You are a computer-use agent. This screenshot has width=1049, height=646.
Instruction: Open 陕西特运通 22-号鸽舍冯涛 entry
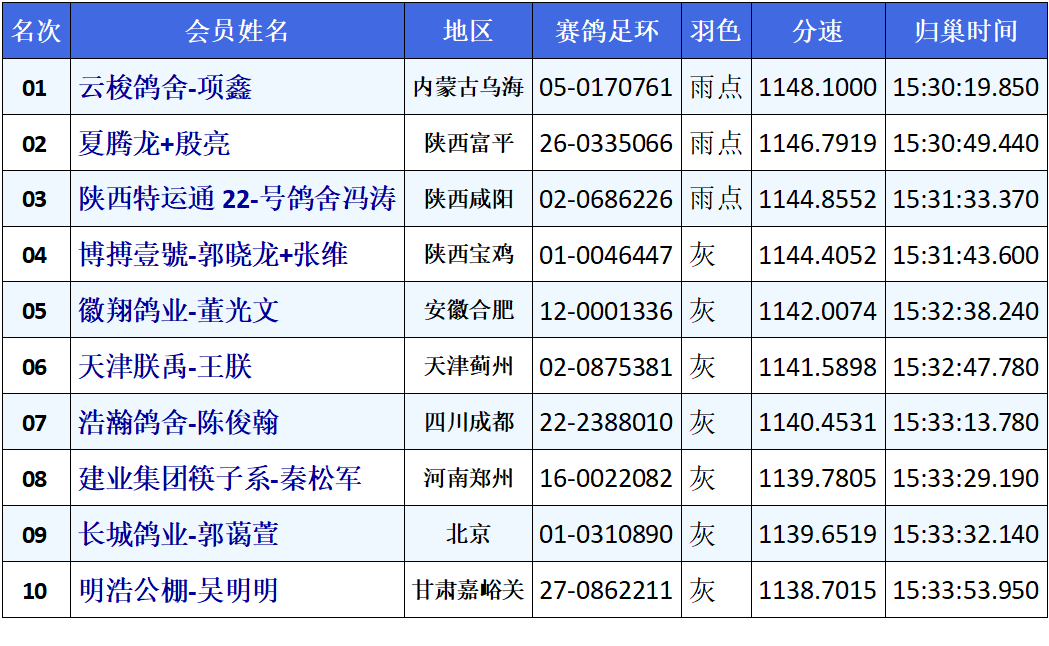click(x=237, y=199)
